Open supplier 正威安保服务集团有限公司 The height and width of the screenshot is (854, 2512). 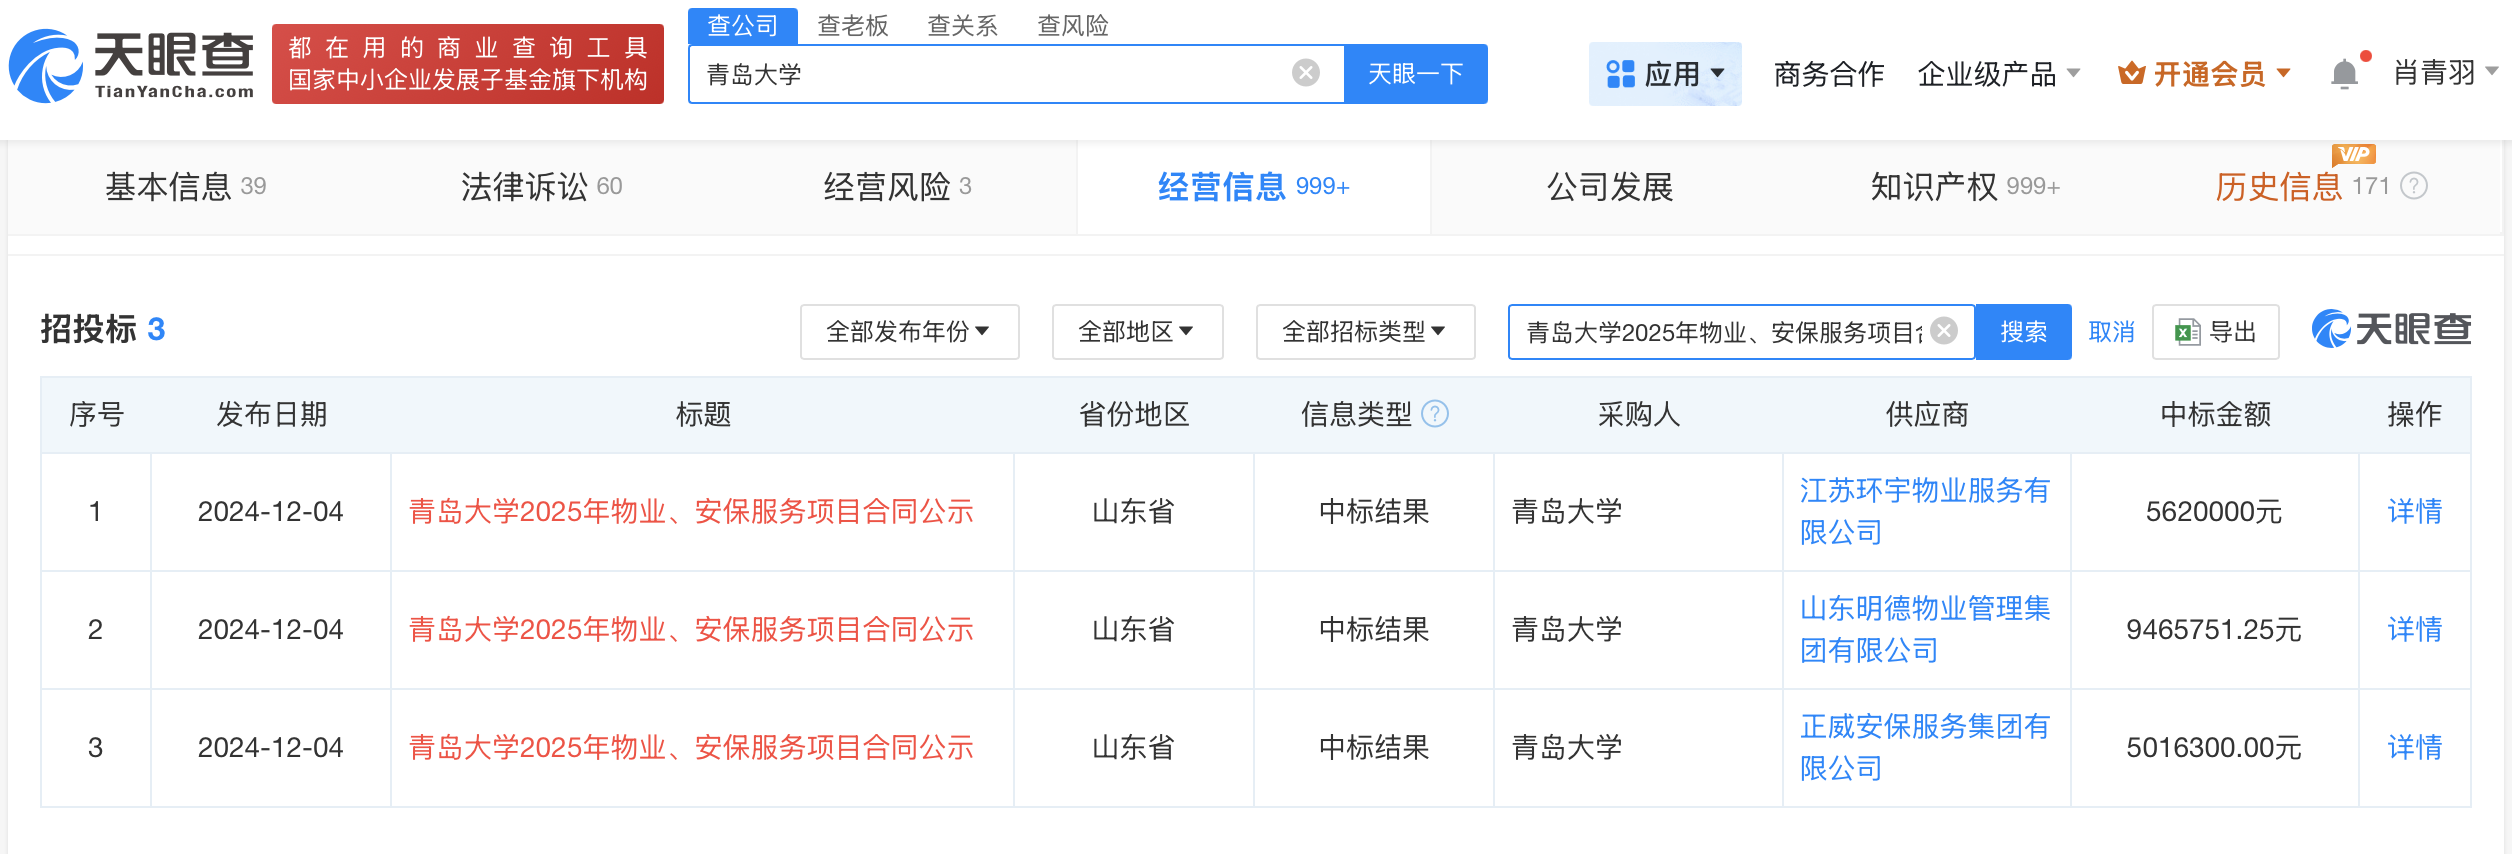tap(1925, 748)
